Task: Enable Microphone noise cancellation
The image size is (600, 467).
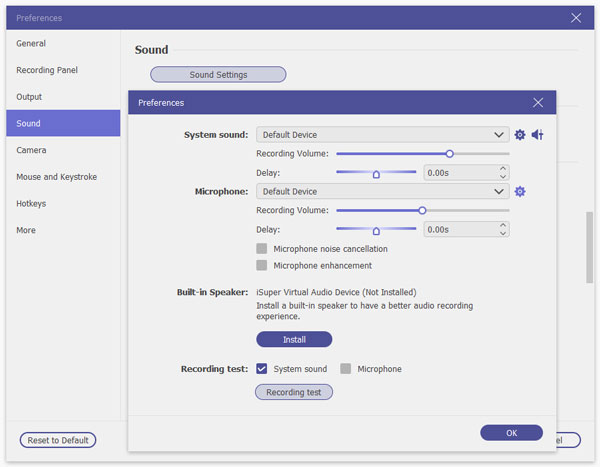Action: [262, 249]
